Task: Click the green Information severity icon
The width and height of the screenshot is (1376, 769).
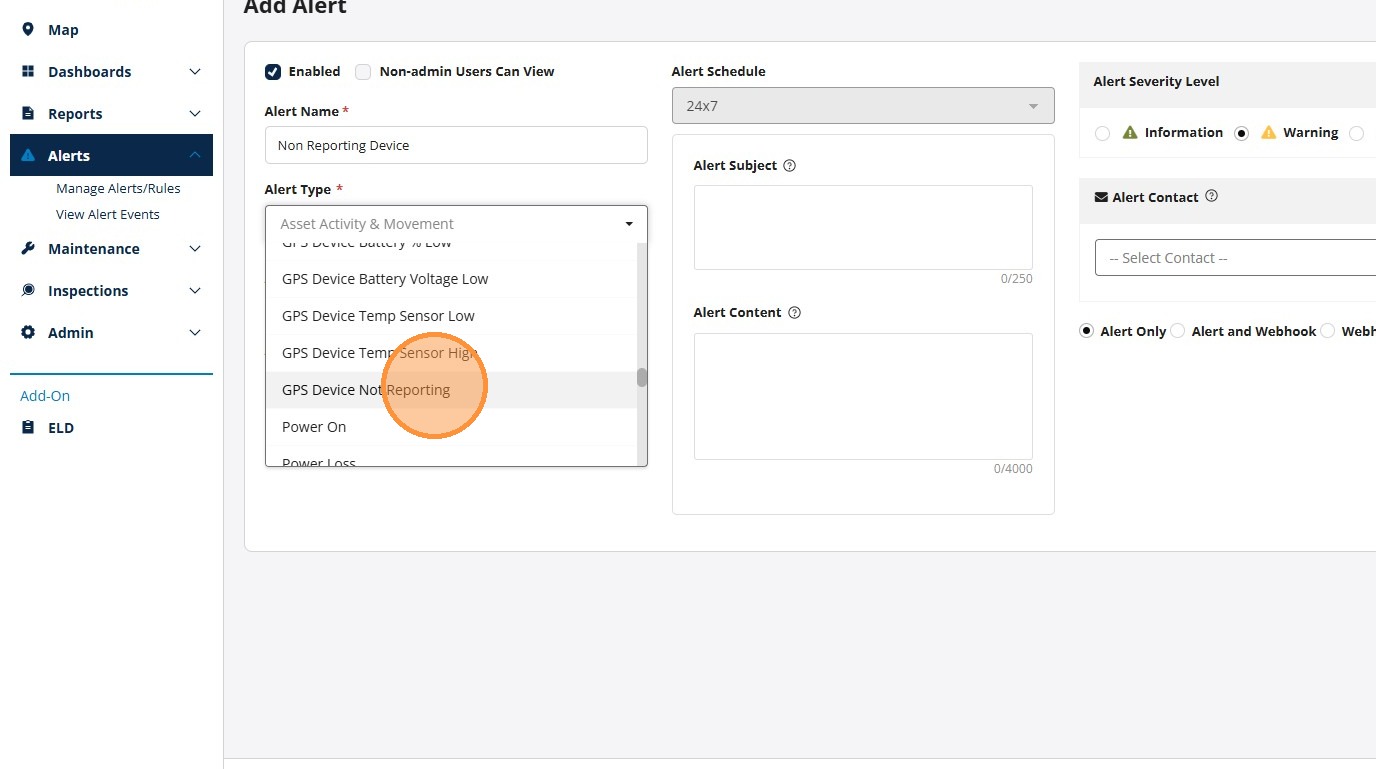Action: [1130, 132]
